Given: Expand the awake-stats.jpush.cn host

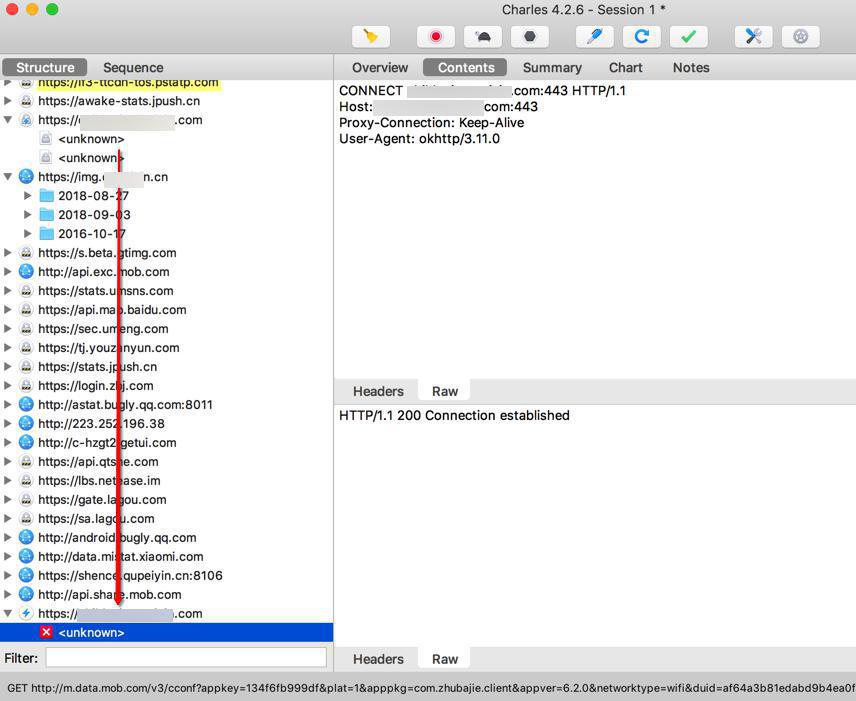Looking at the screenshot, I should pos(8,101).
